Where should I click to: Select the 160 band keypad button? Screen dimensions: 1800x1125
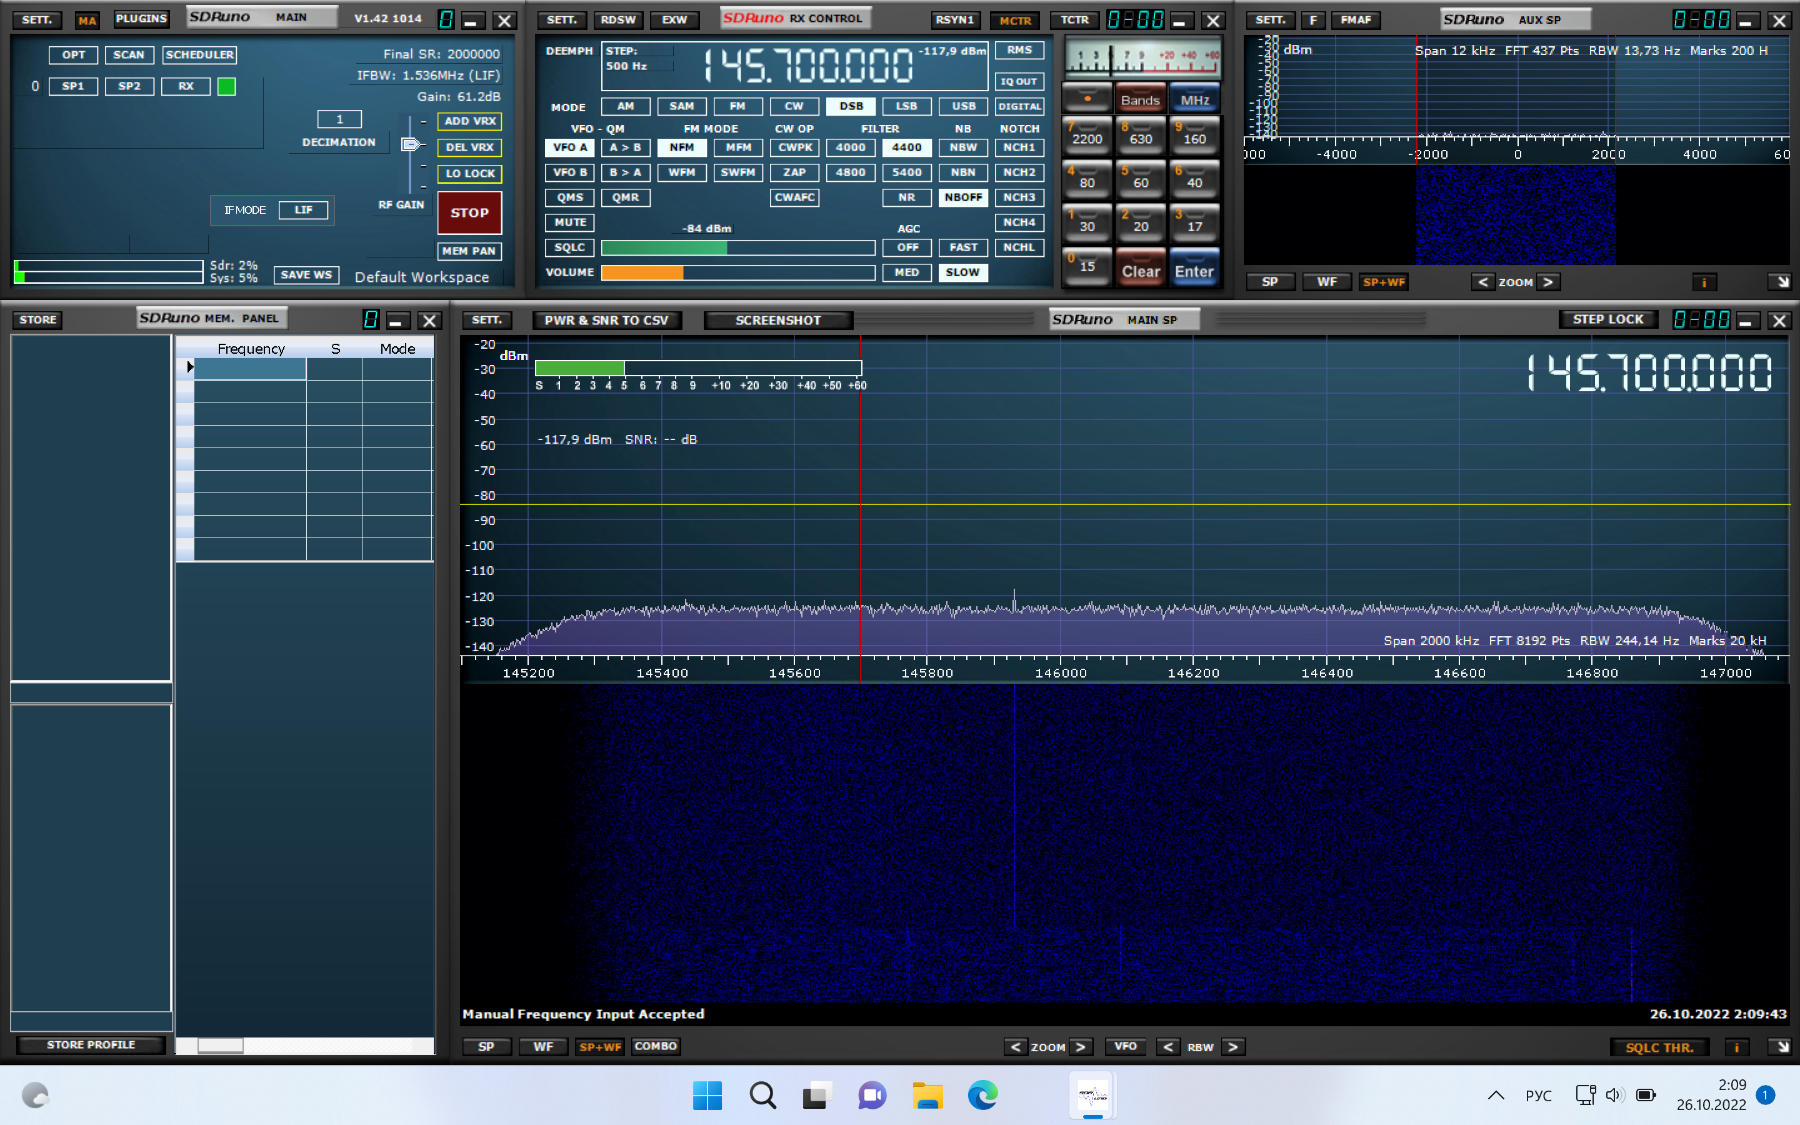[1195, 135]
